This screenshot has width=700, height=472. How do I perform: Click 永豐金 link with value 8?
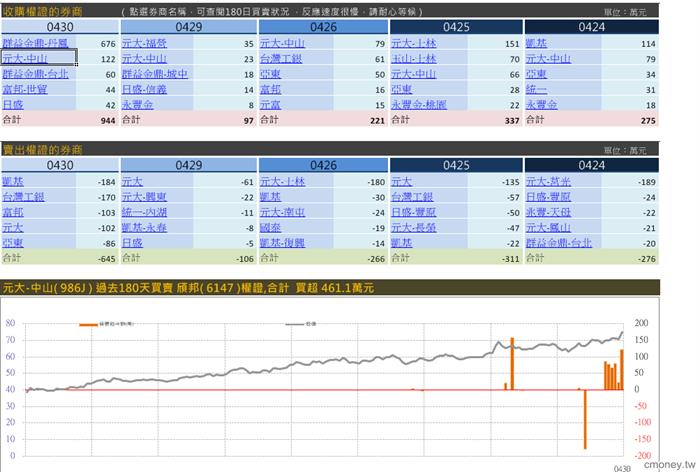pyautogui.click(x=138, y=104)
